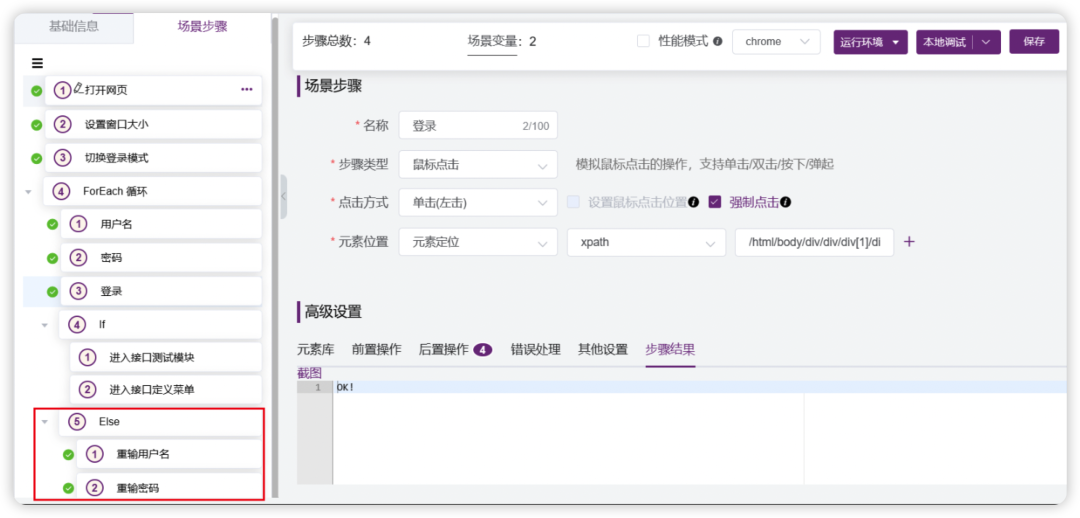Select the 重输密码 step
This screenshot has width=1080, height=518.
169,488
